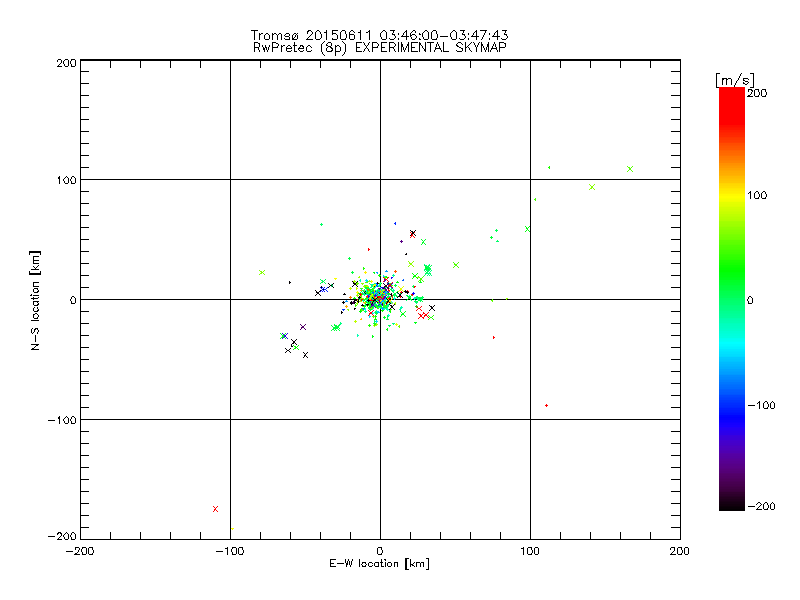Pick the blue region of the colorbar
The image size is (800, 600).
point(731,400)
